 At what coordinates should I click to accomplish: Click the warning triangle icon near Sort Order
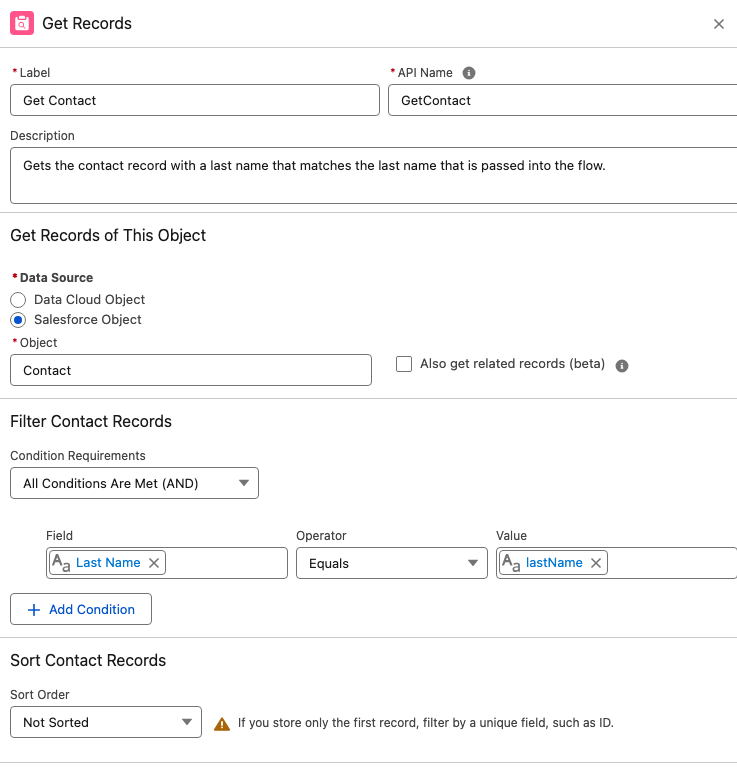[x=222, y=724]
